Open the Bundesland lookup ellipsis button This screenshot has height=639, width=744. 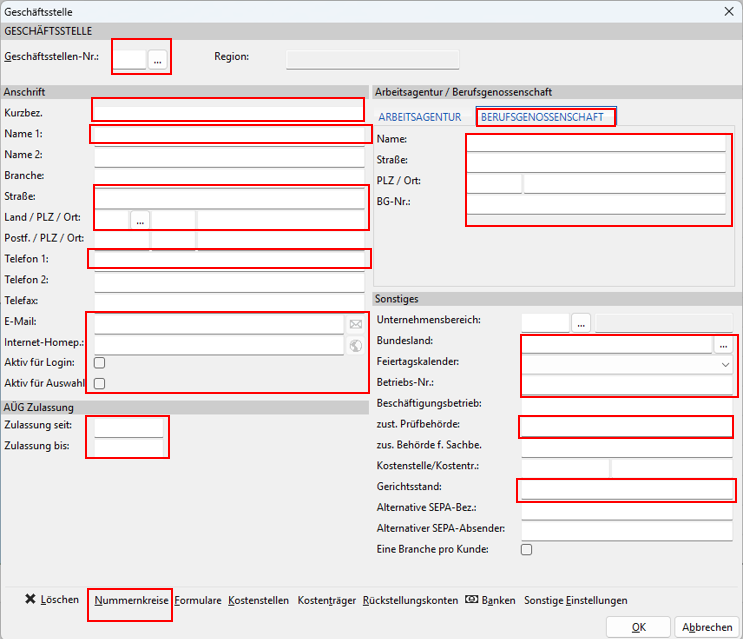(x=723, y=345)
